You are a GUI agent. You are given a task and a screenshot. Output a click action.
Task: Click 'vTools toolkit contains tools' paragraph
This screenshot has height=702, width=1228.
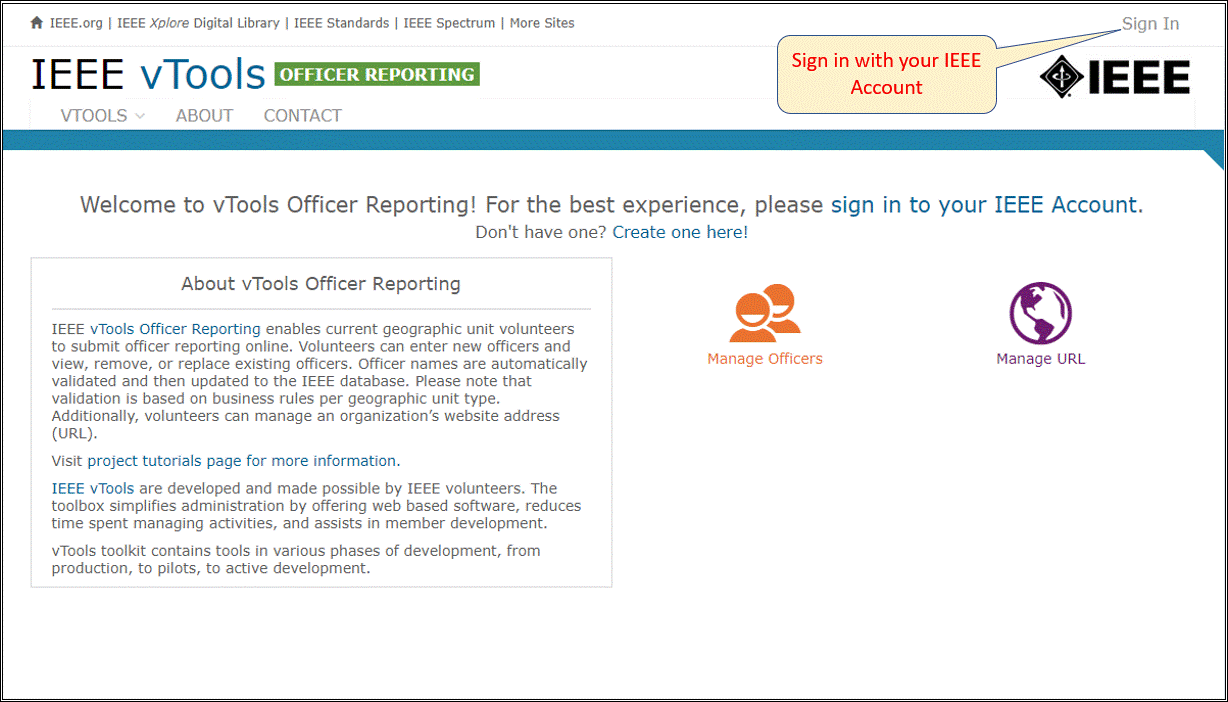coord(296,560)
